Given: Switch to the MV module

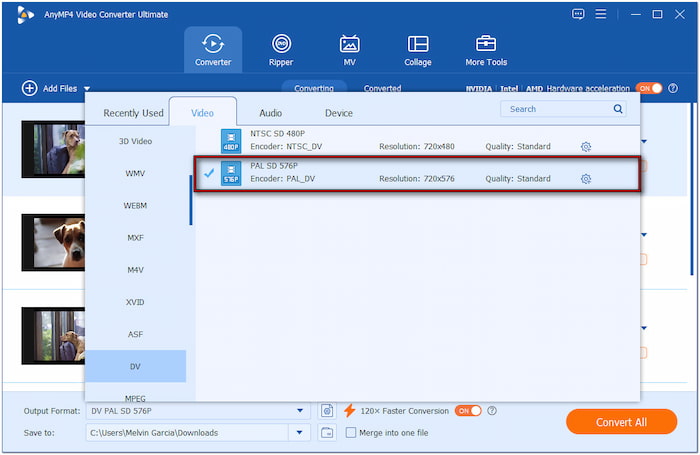Looking at the screenshot, I should click(x=350, y=50).
